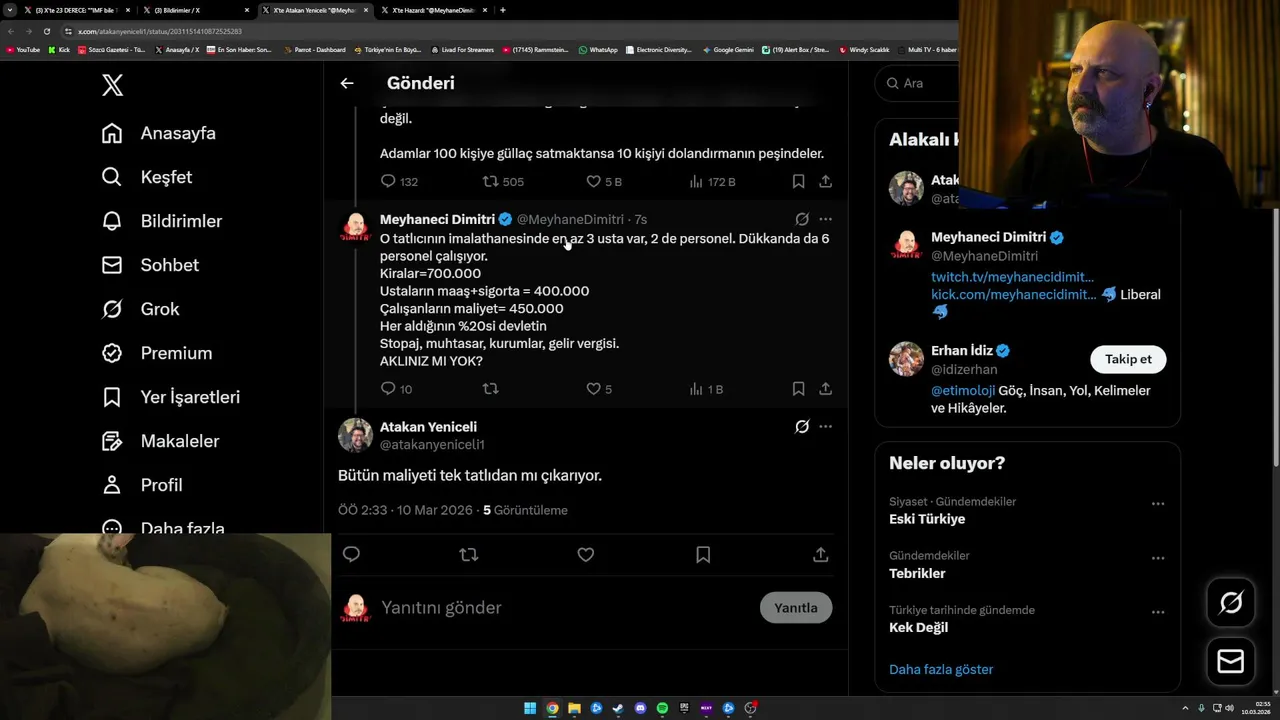1280x720 pixels.
Task: Open a new browser tab
Action: 502,10
